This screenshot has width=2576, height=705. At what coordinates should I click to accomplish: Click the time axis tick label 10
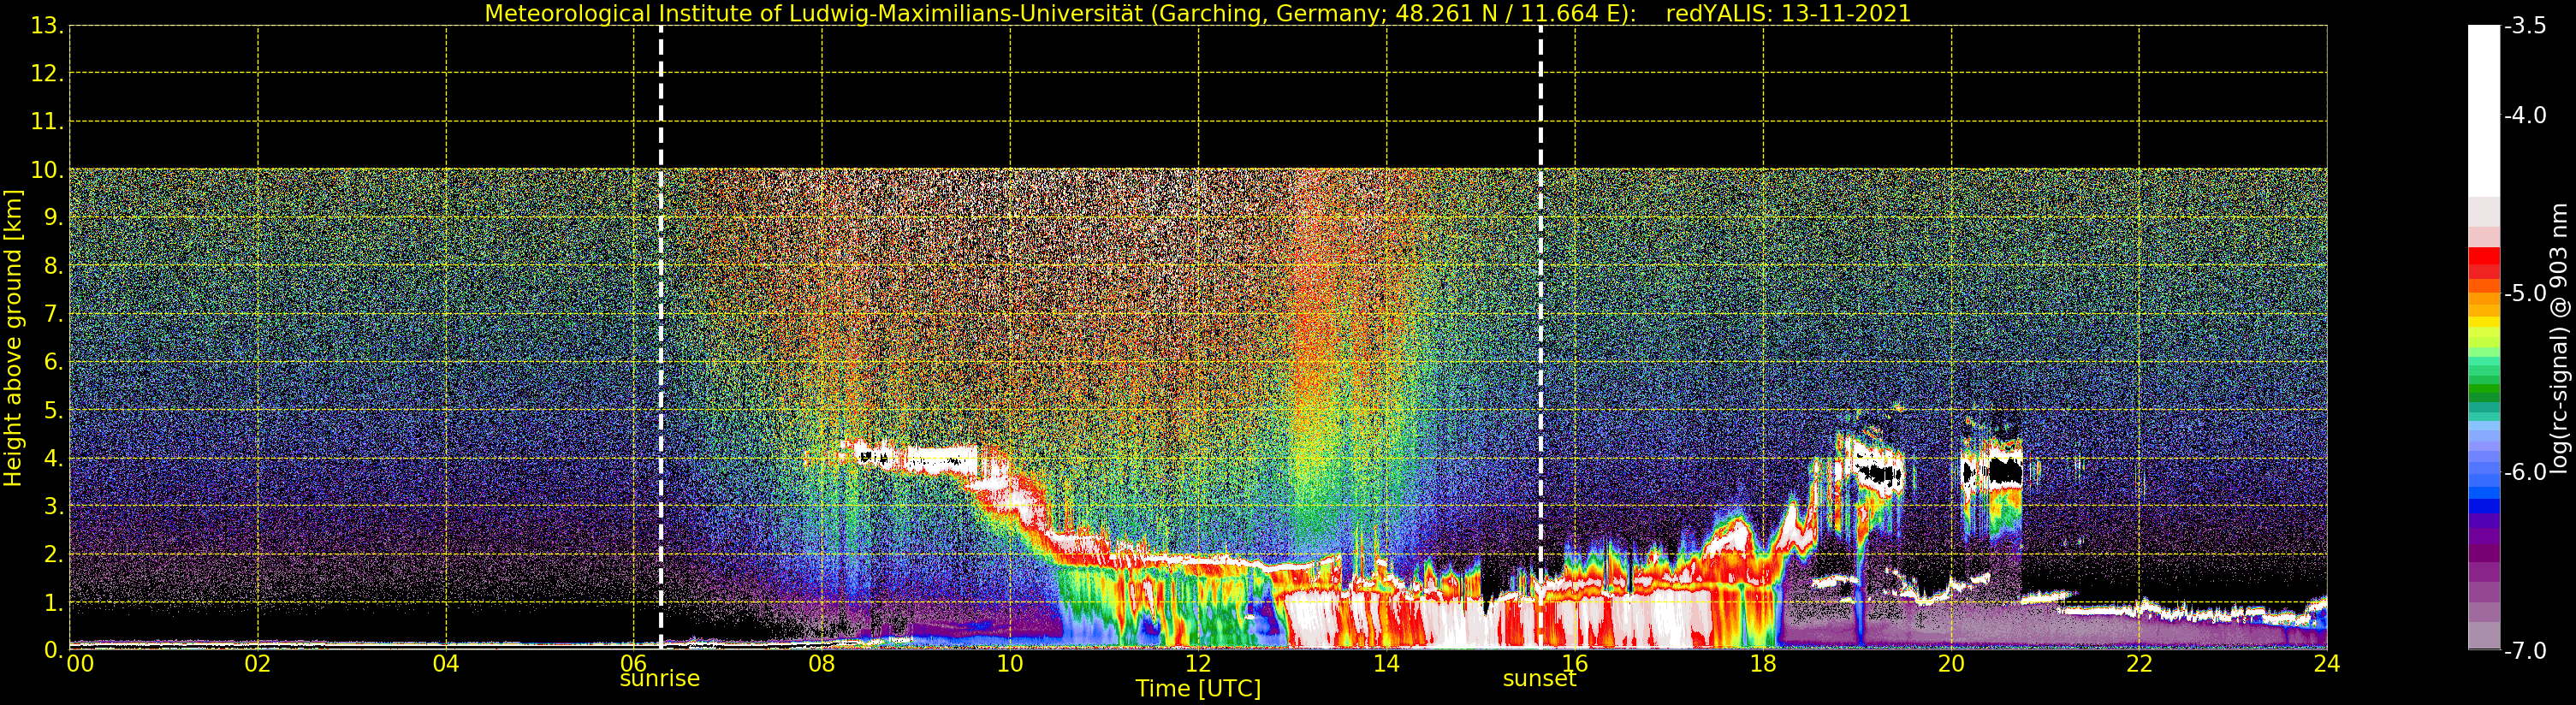point(1010,663)
